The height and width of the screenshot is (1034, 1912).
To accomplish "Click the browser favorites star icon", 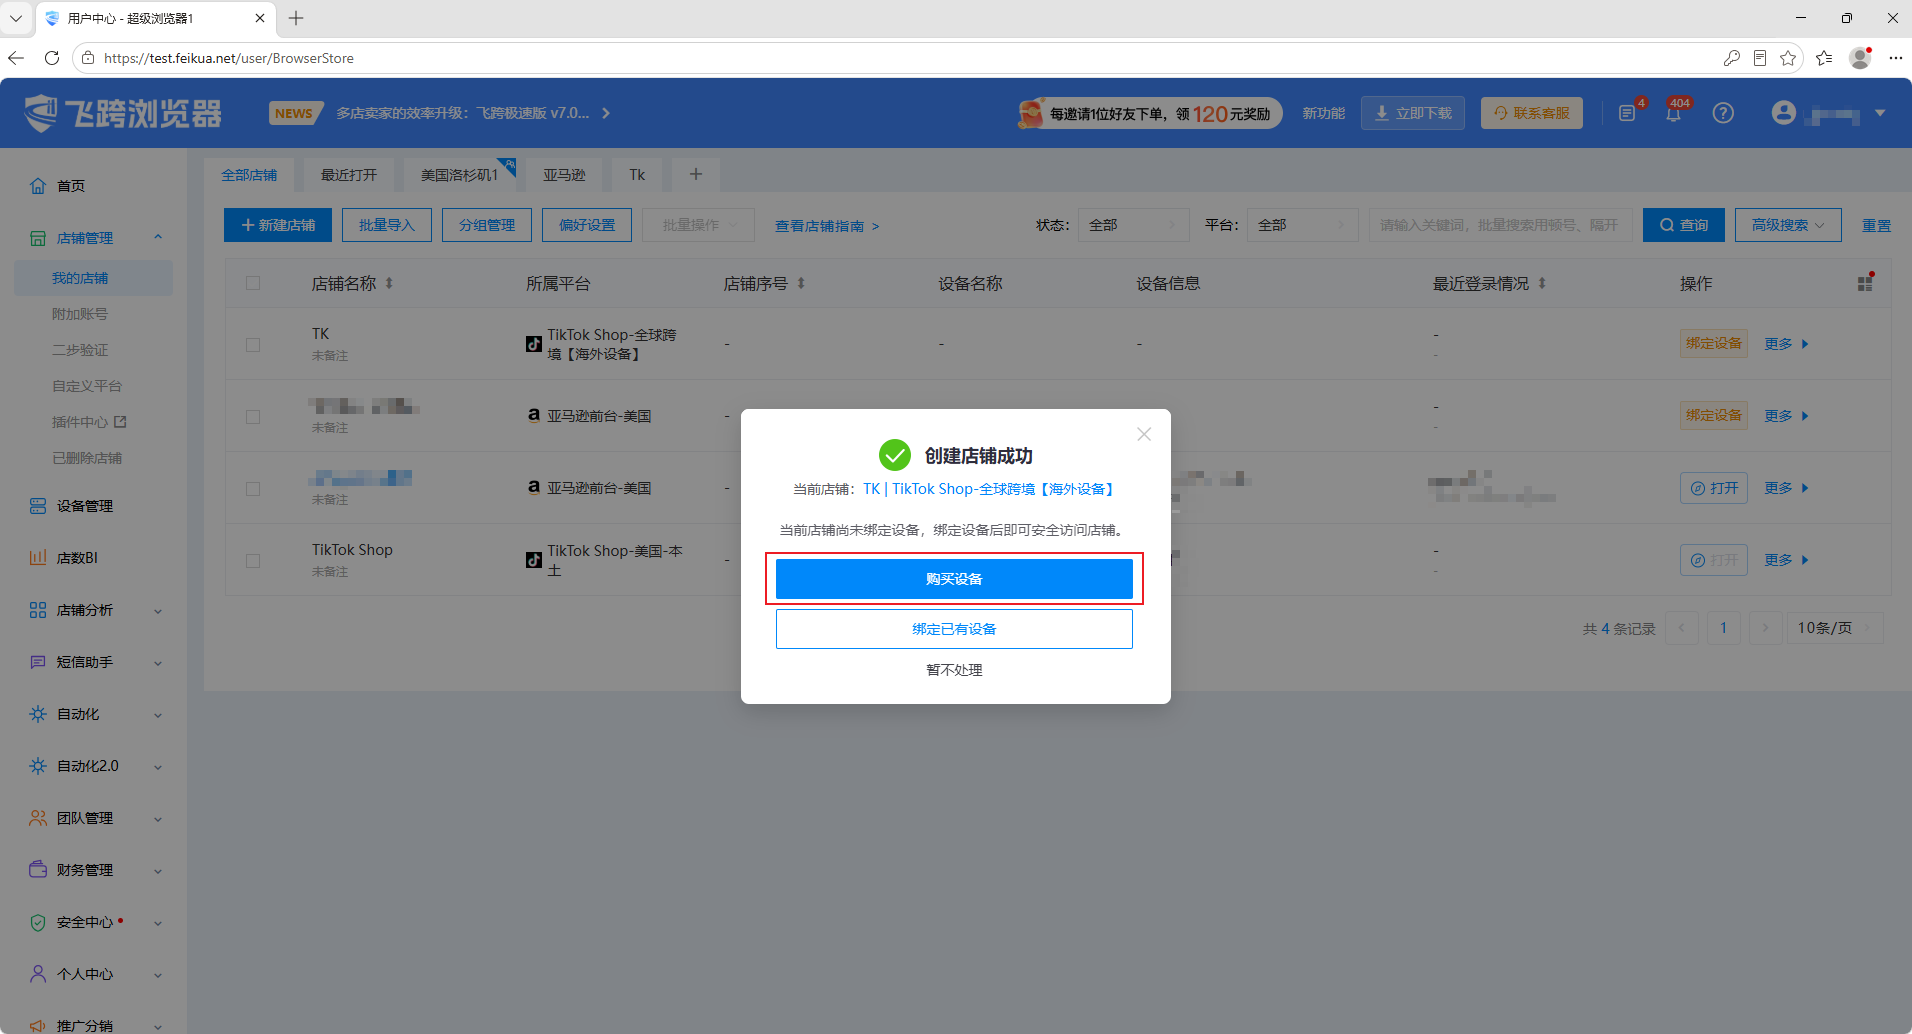I will tap(1788, 58).
